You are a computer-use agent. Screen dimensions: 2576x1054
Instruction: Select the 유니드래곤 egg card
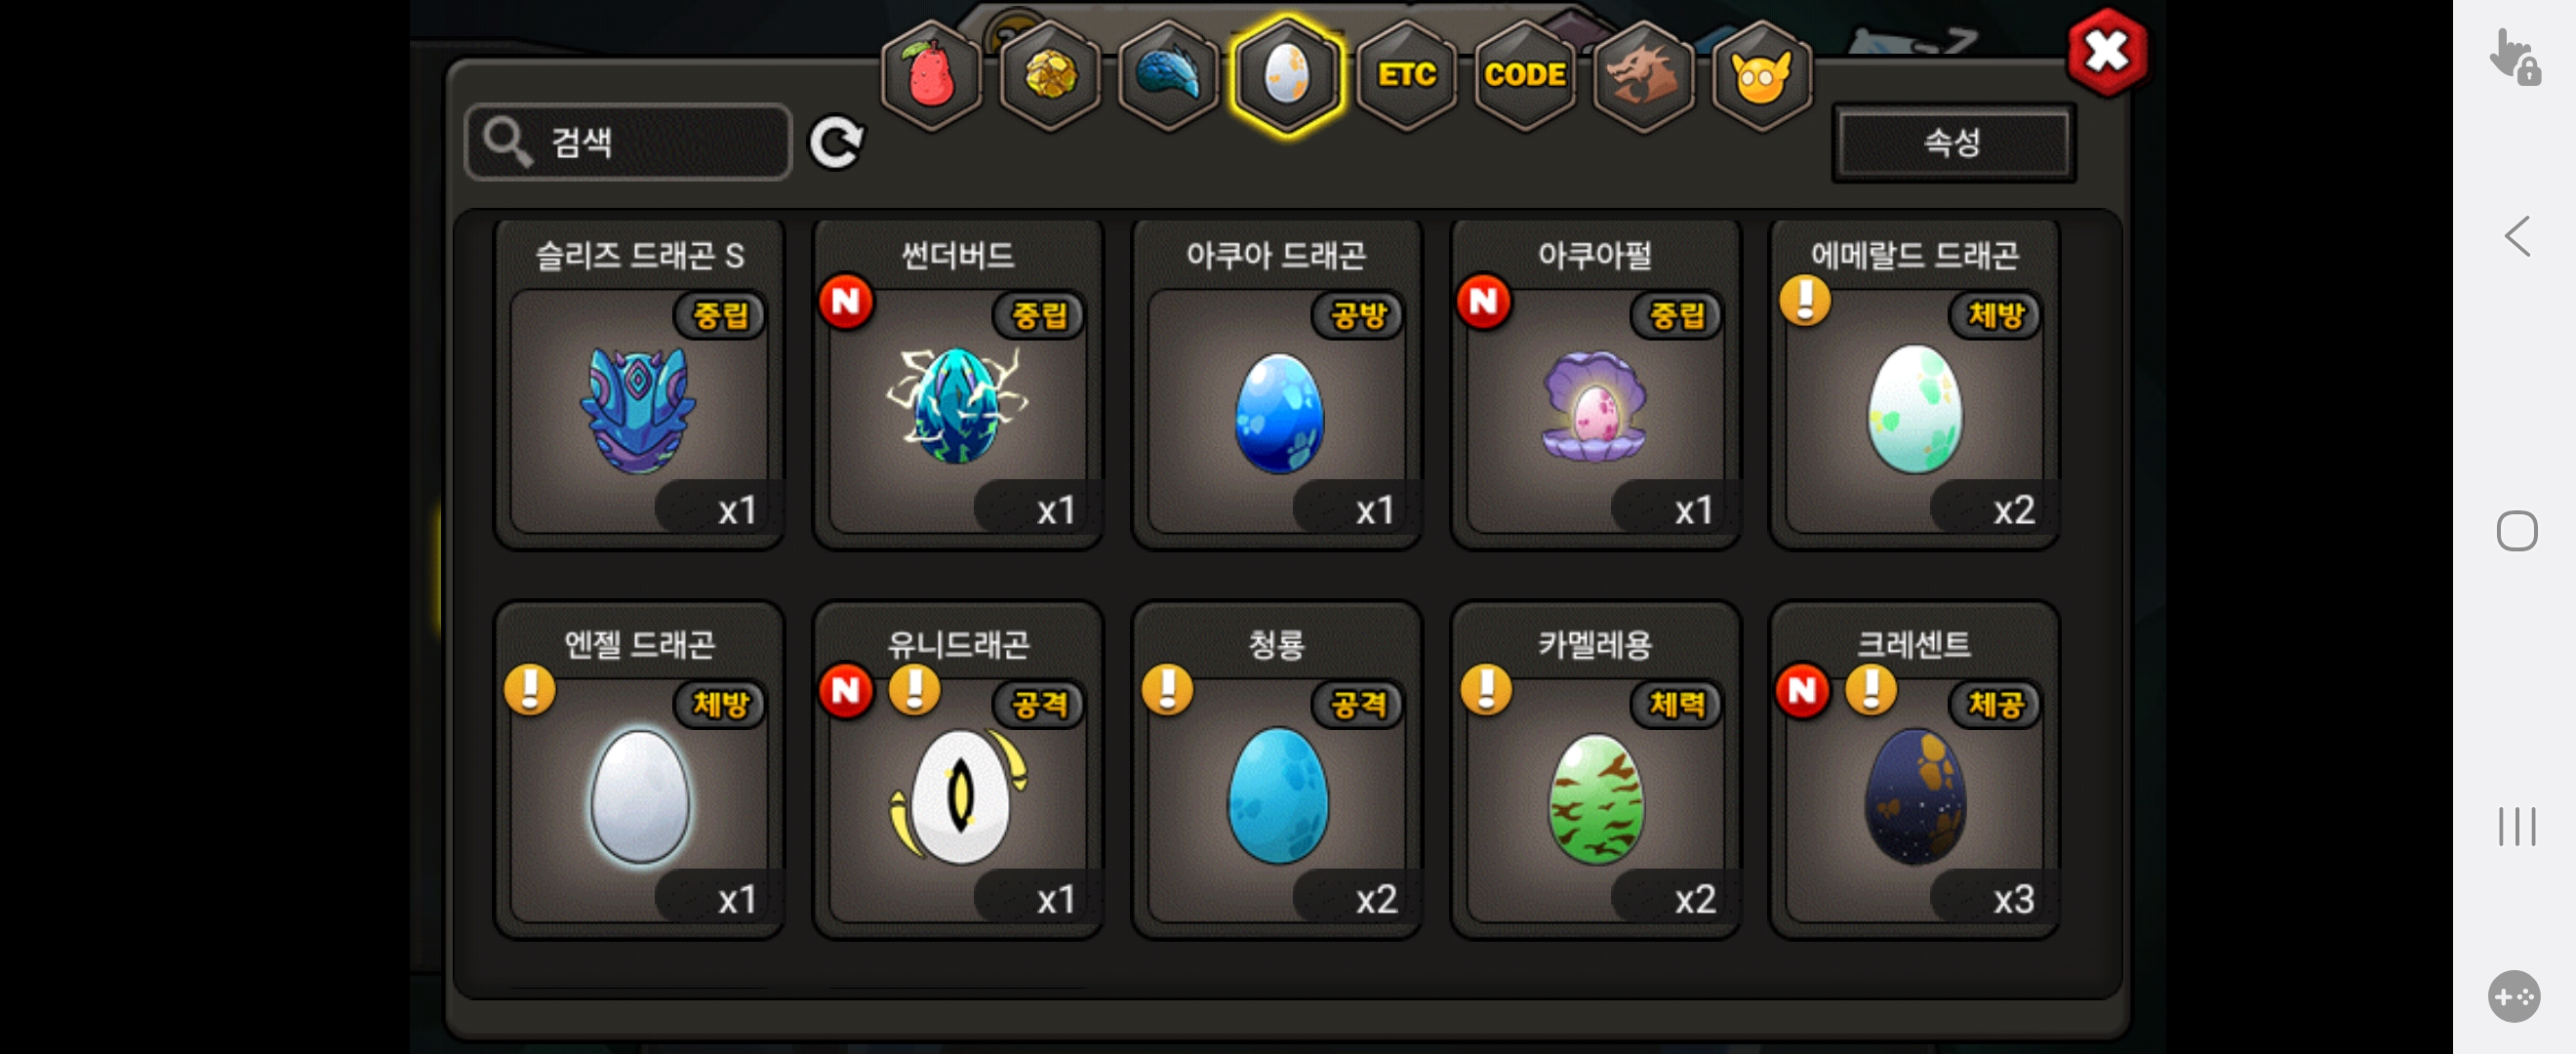click(958, 770)
